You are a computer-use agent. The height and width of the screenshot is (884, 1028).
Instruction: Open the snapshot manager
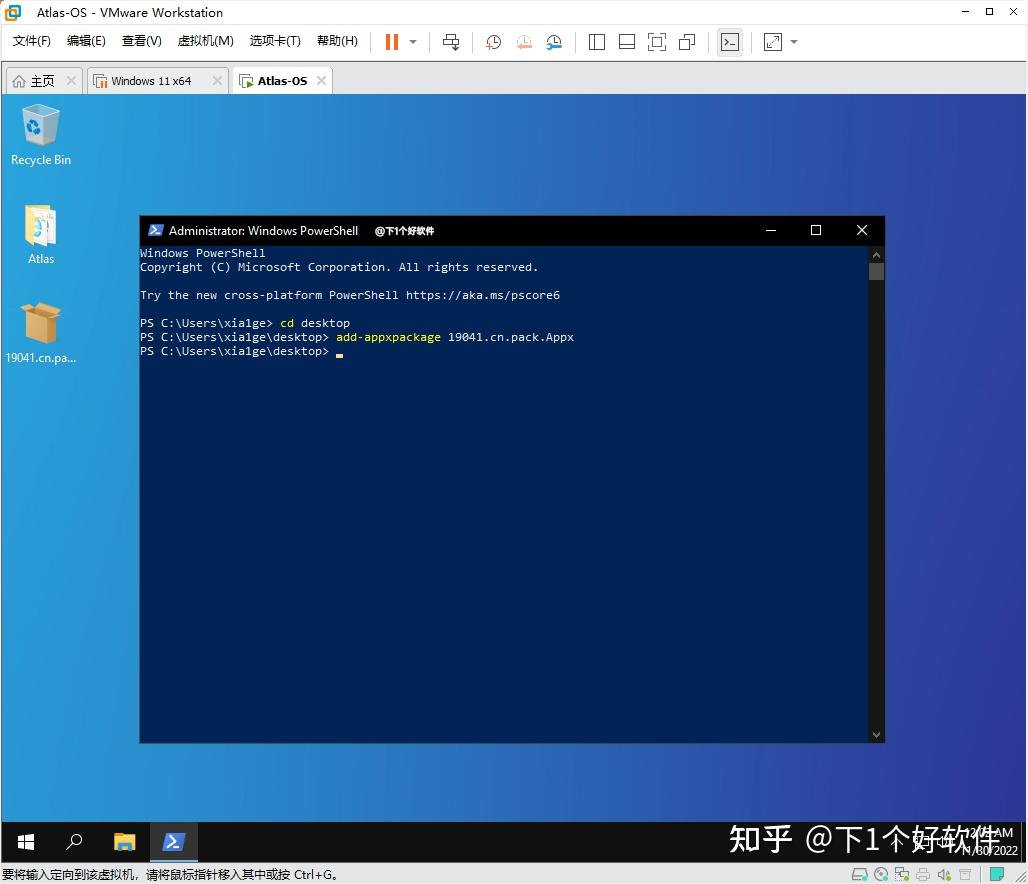point(554,42)
